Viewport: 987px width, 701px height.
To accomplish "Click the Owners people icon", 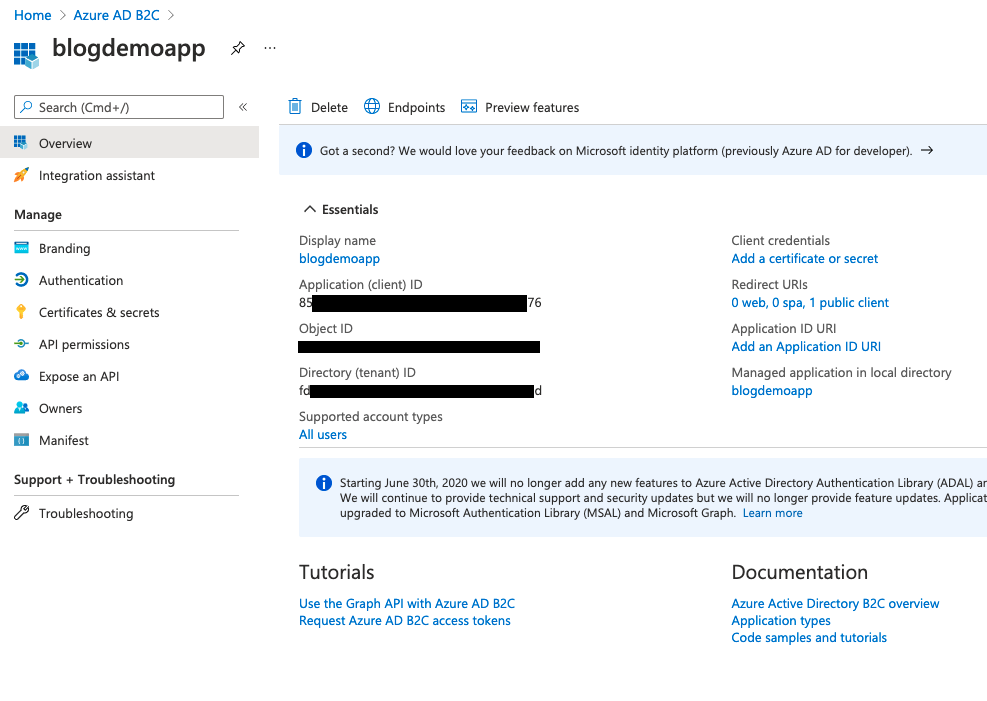I will click(21, 408).
